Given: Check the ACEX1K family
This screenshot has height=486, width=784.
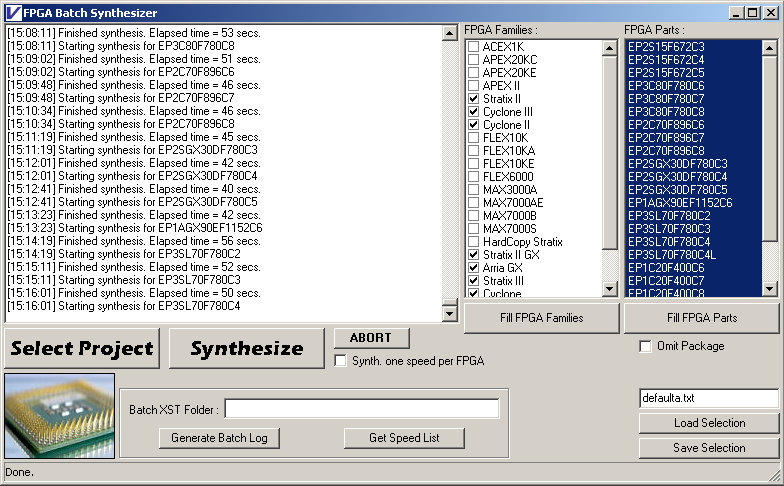Looking at the screenshot, I should click(x=474, y=46).
